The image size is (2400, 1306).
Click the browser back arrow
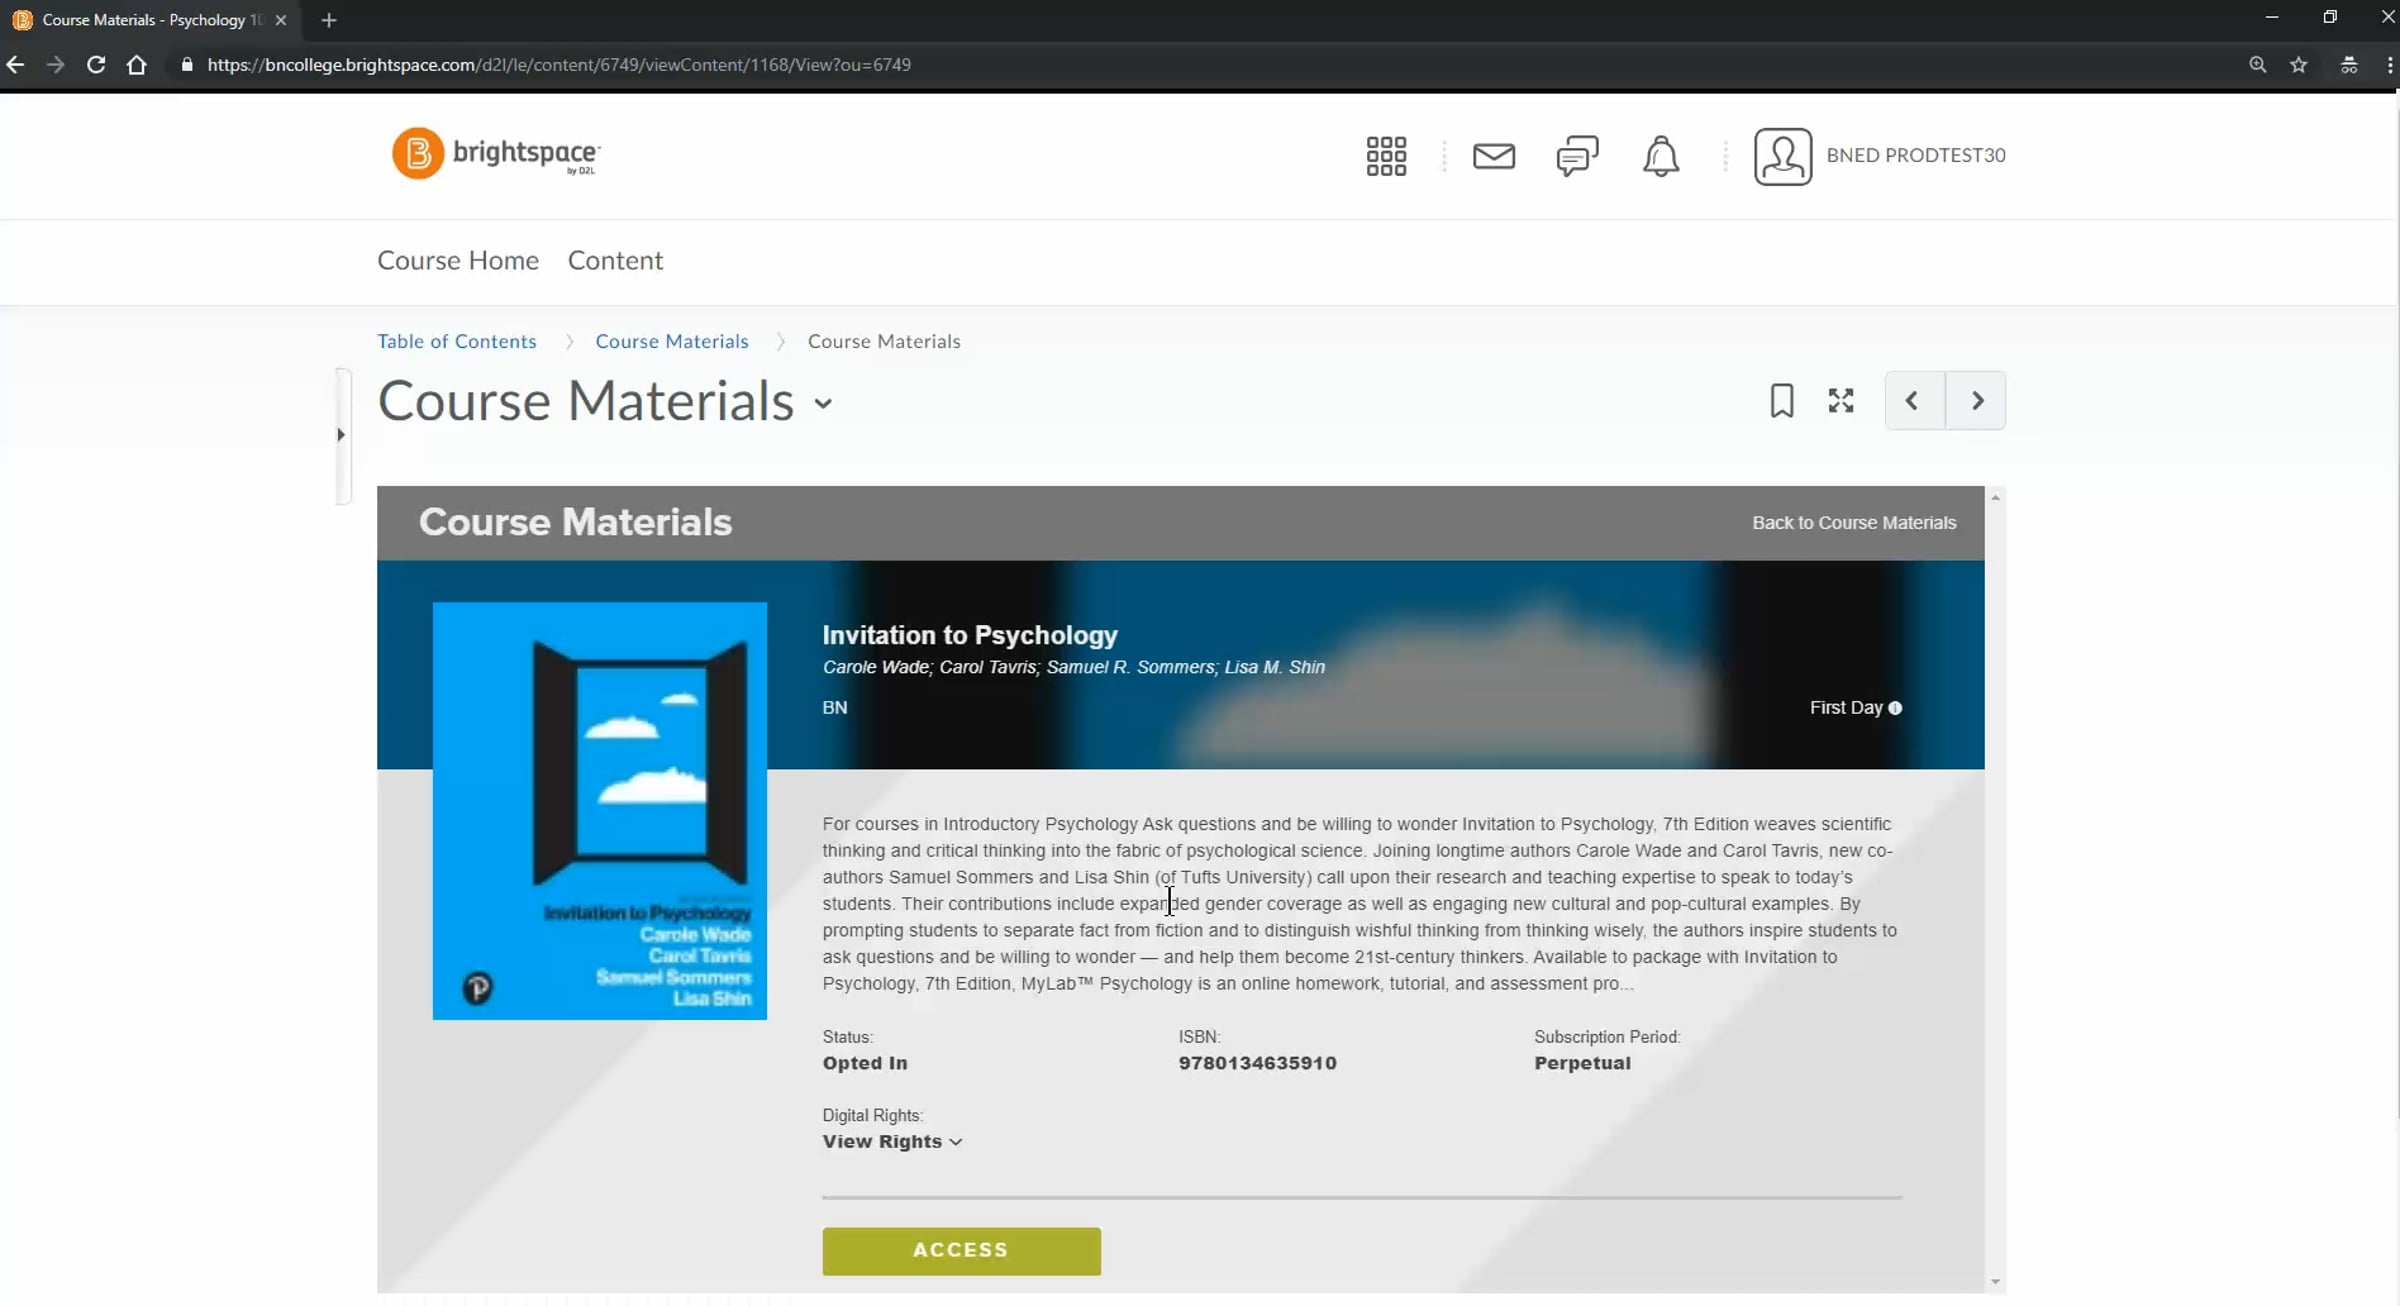[x=15, y=65]
